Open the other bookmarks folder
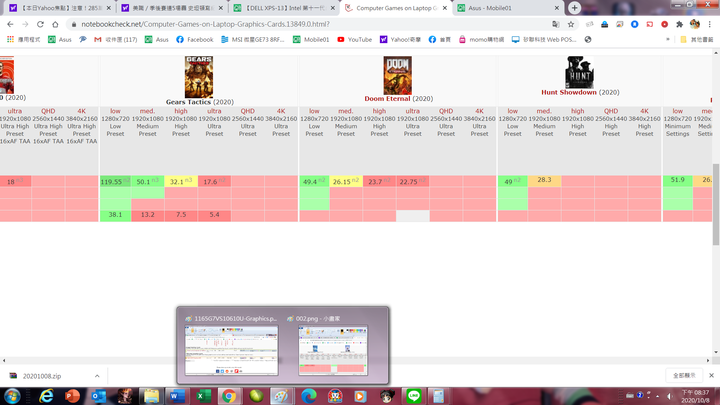Image resolution: width=720 pixels, height=405 pixels. pyautogui.click(x=697, y=39)
